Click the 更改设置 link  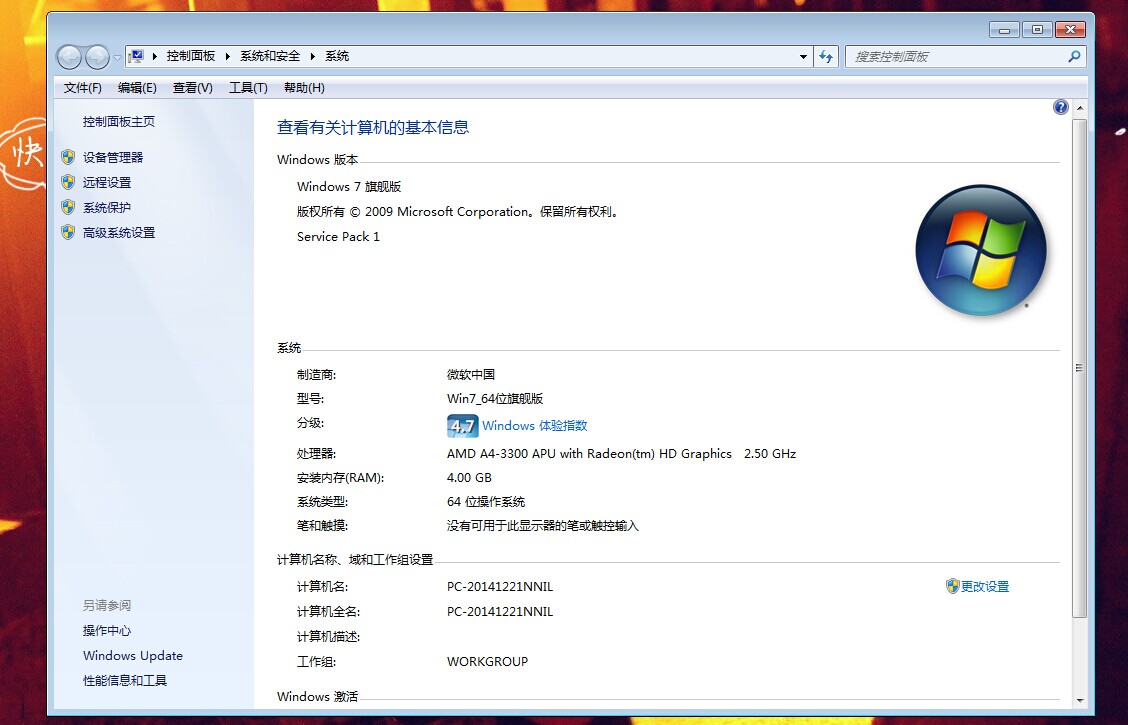pos(985,587)
